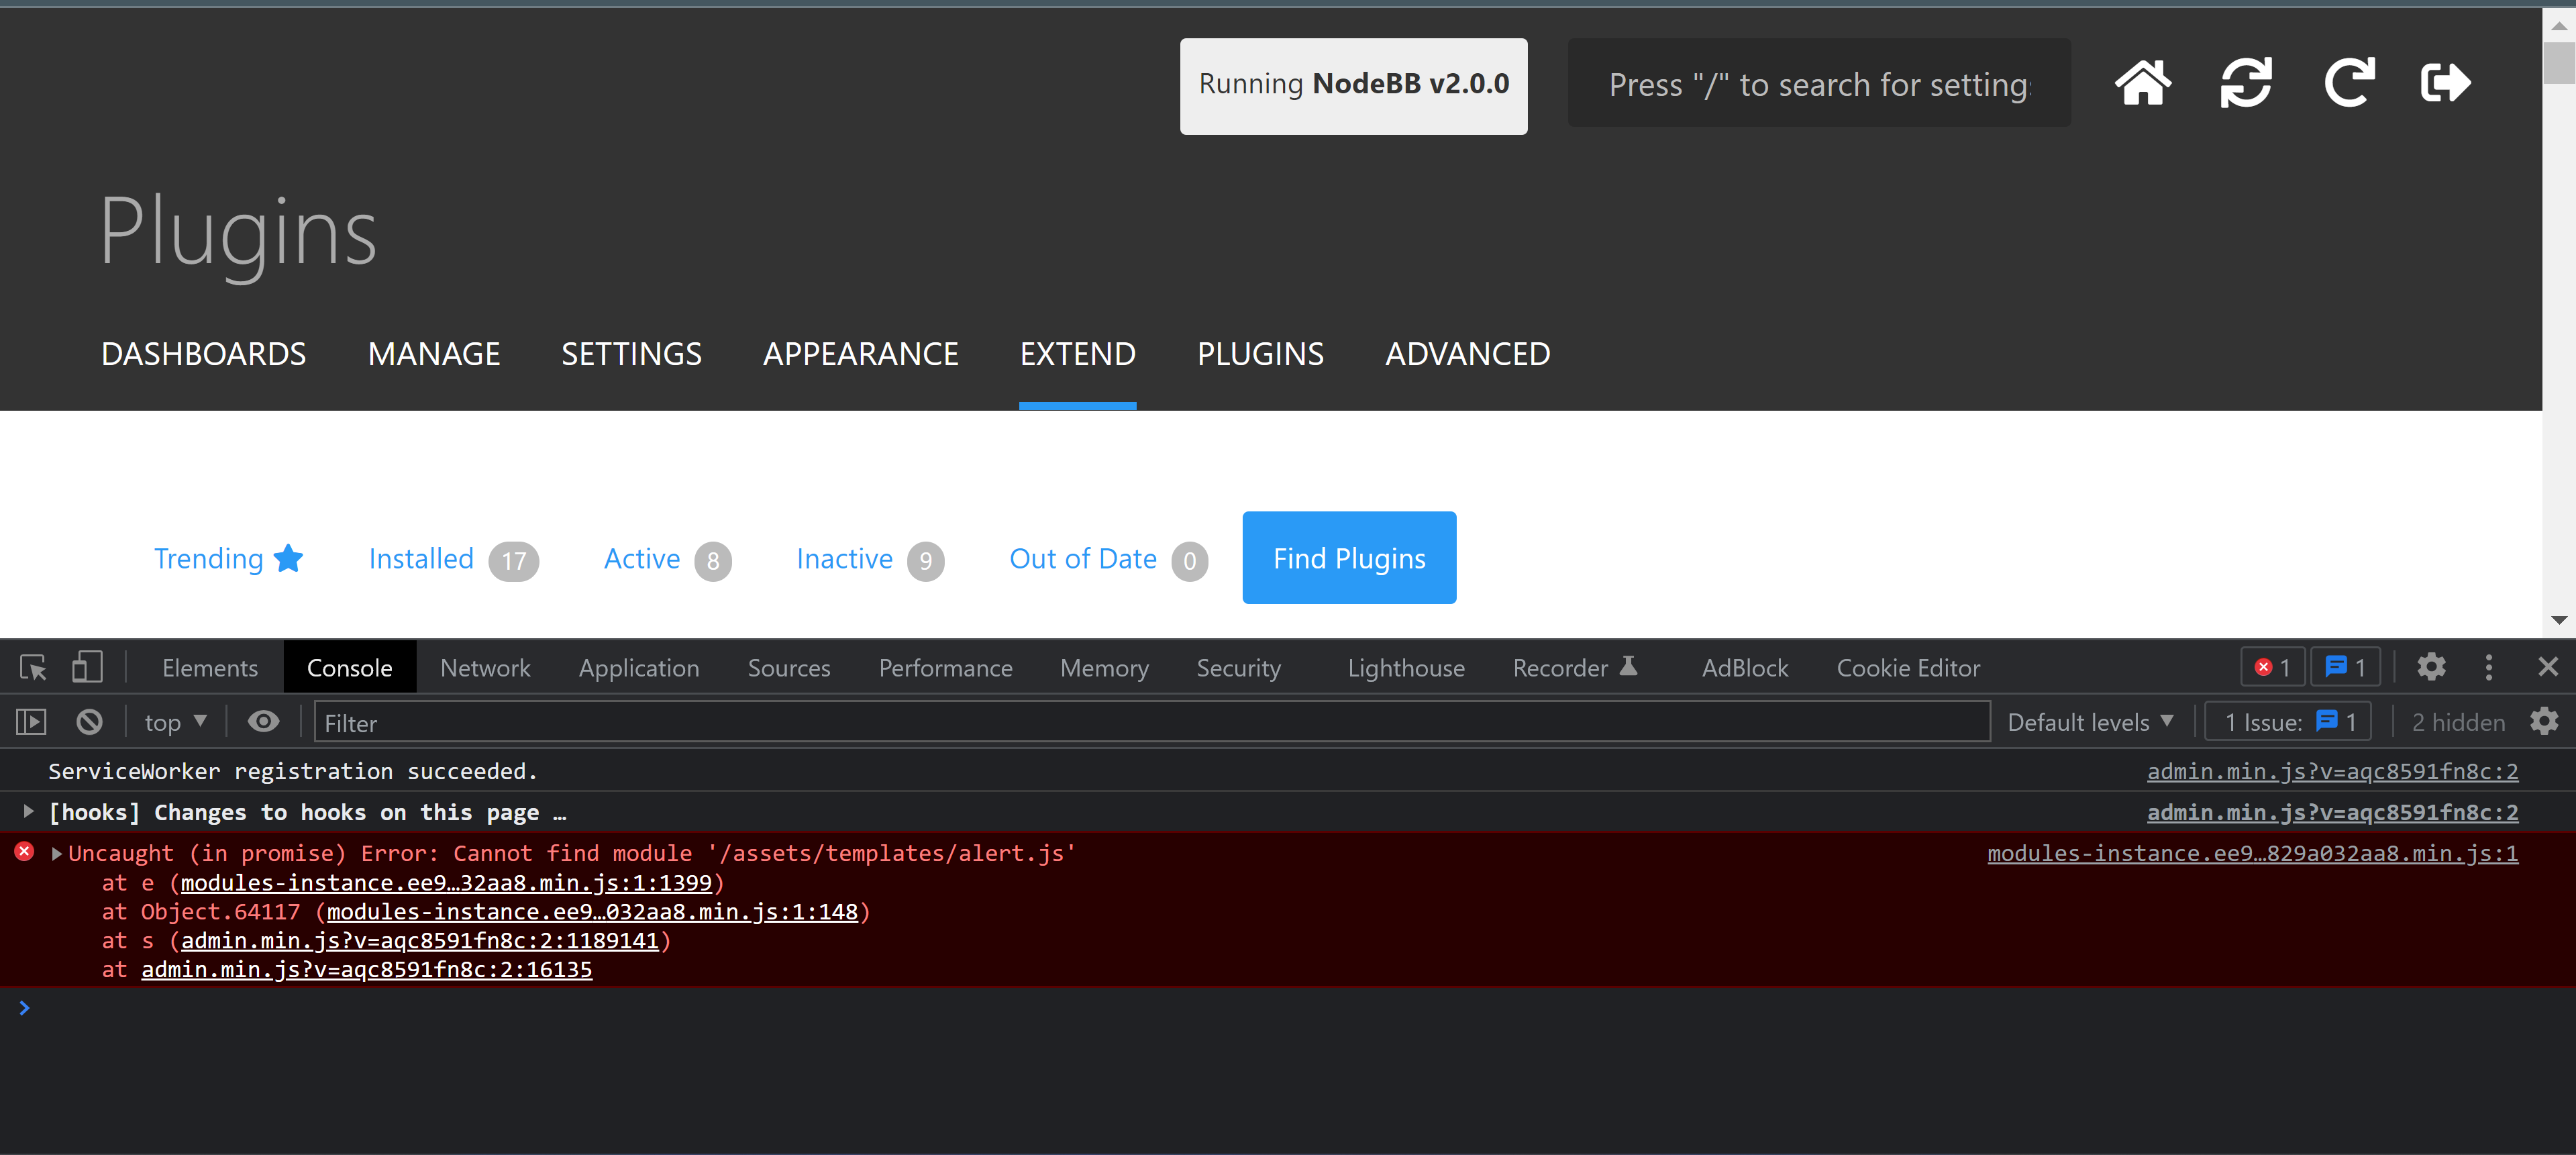This screenshot has height=1155, width=2576.
Task: Open modules-instance source link on error row
Action: pos(2252,853)
